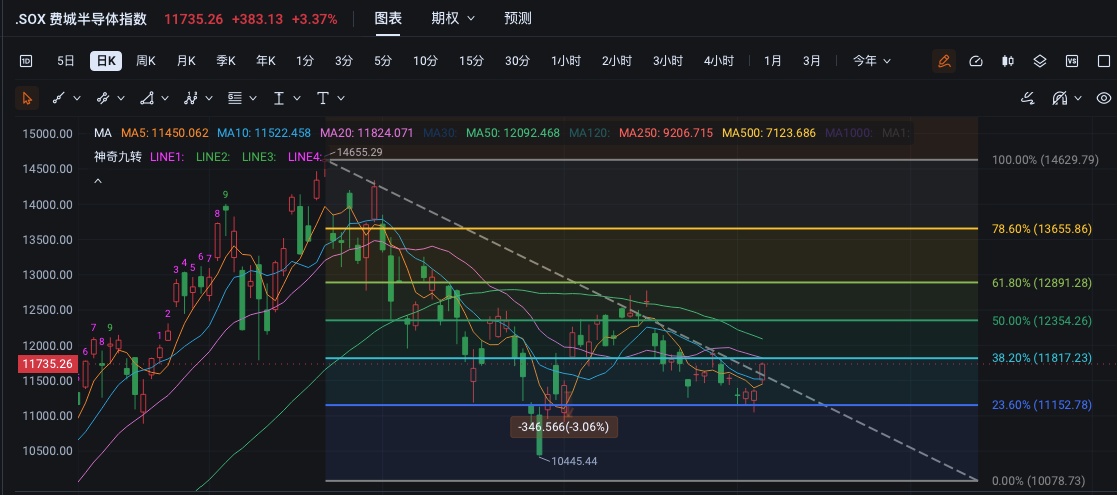This screenshot has height=495, width=1117.
Task: Click the .SOX 费城半导体指数 title
Action: point(80,19)
